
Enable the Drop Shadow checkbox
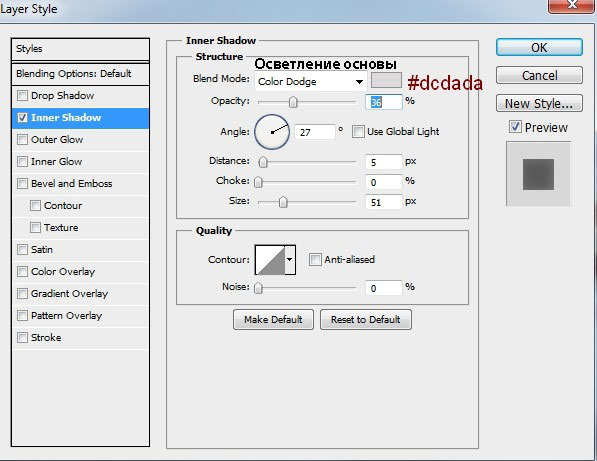[22, 96]
